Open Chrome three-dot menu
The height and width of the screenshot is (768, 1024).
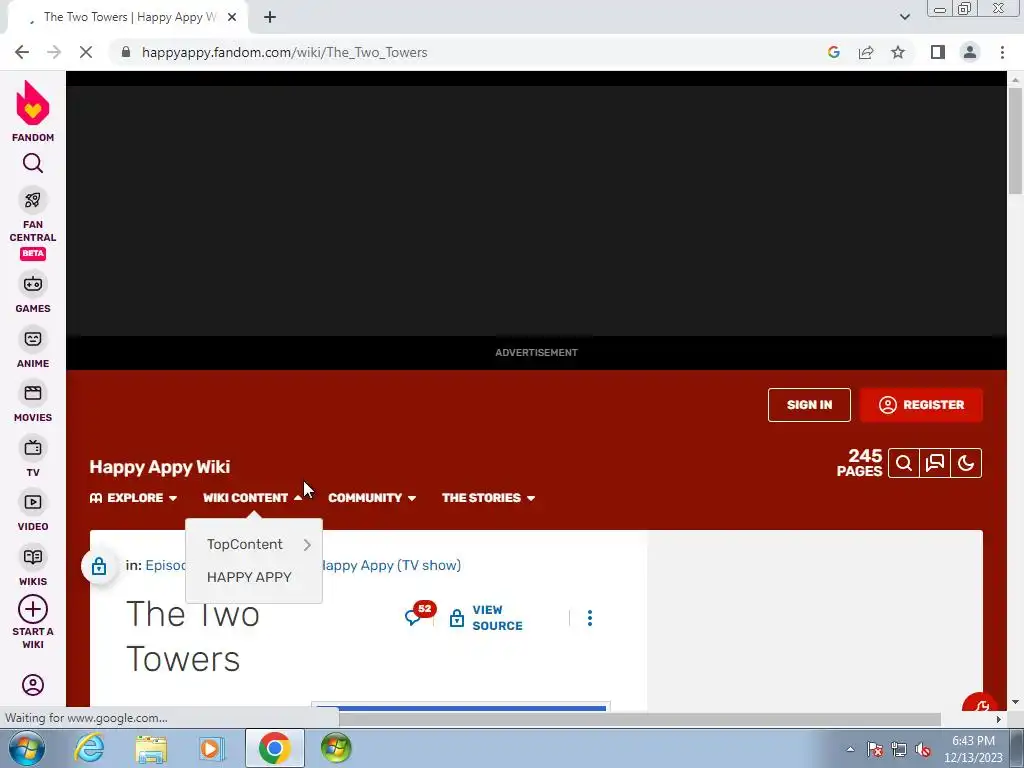coord(1002,52)
